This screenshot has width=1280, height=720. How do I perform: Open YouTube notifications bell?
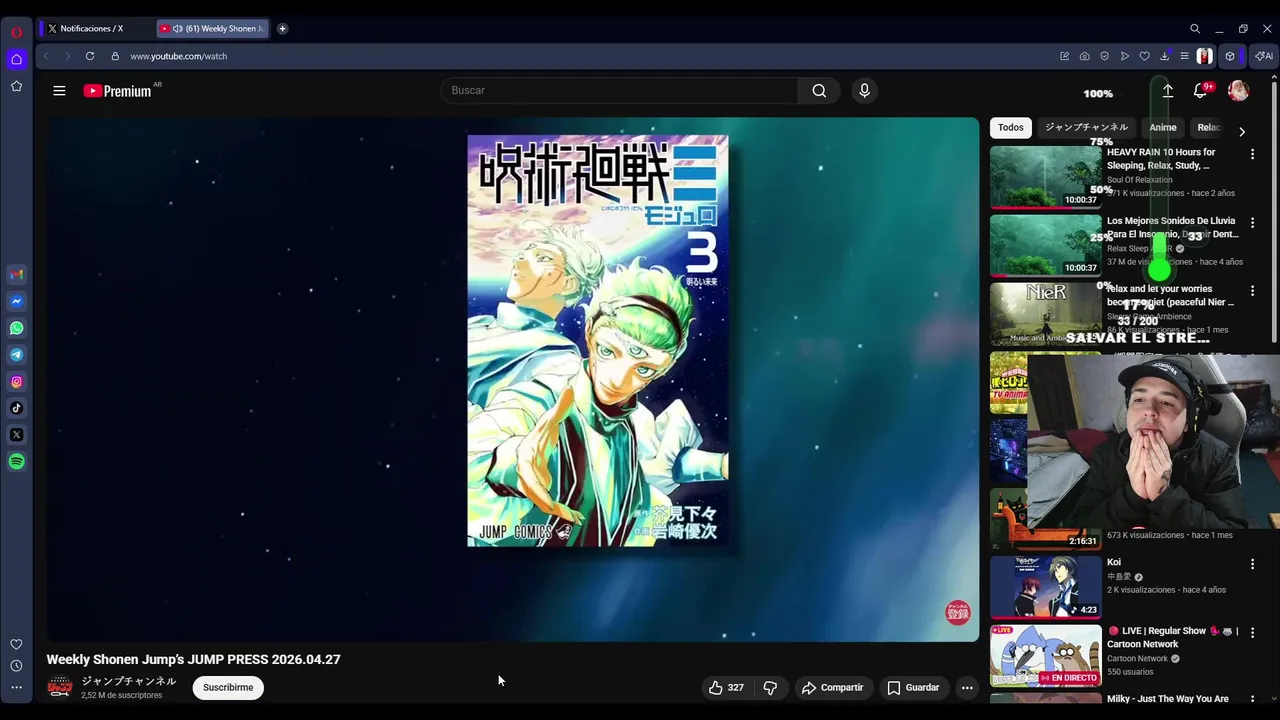click(1201, 91)
